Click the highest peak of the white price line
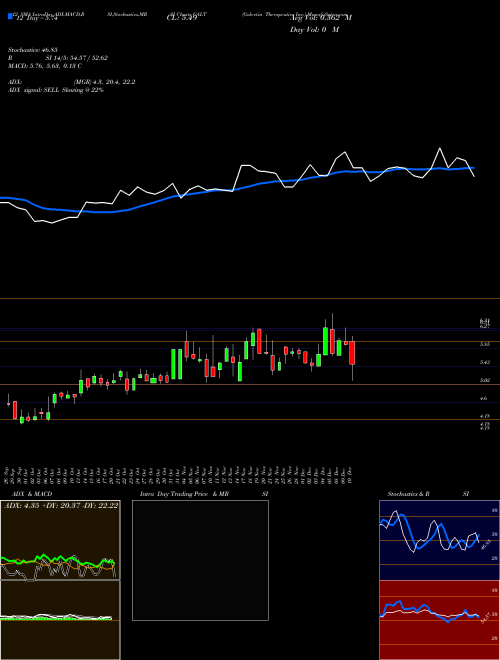The width and height of the screenshot is (500, 660). pos(440,148)
